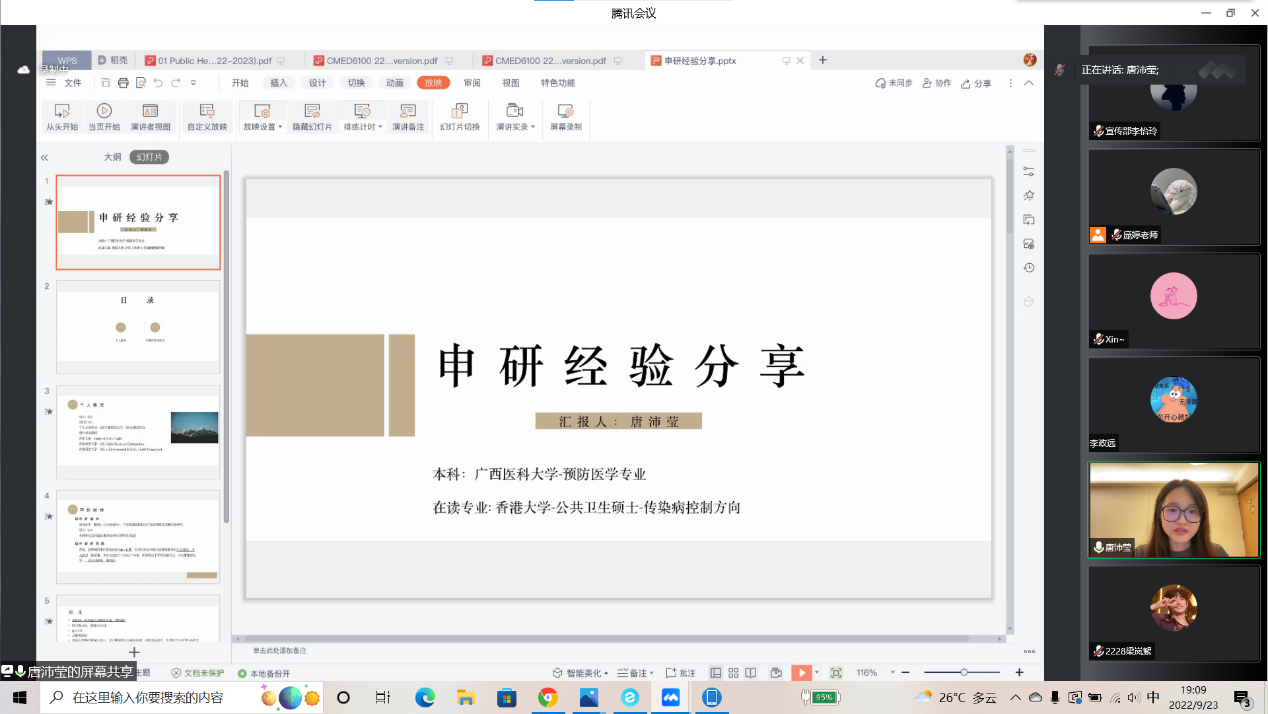Open presenter view (演讲者视图)
The height and width of the screenshot is (714, 1268).
tap(150, 117)
